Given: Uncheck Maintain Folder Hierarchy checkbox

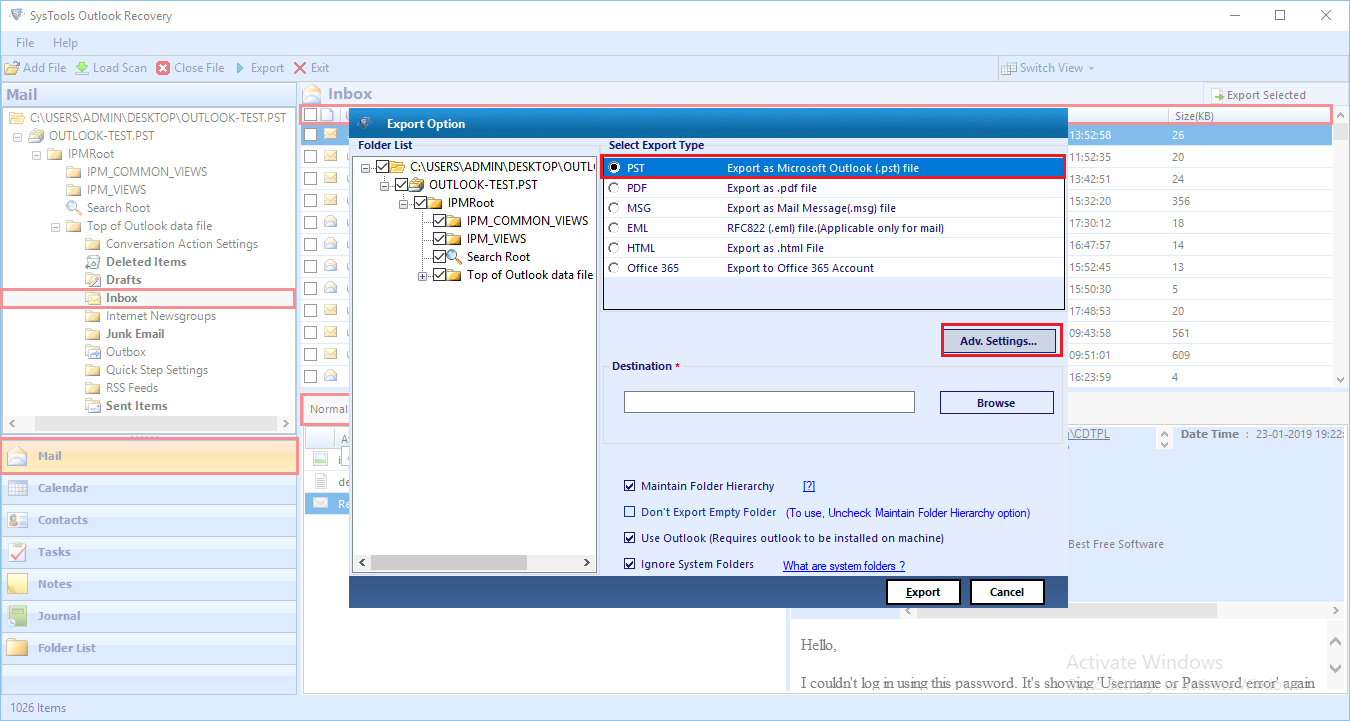Looking at the screenshot, I should (630, 486).
